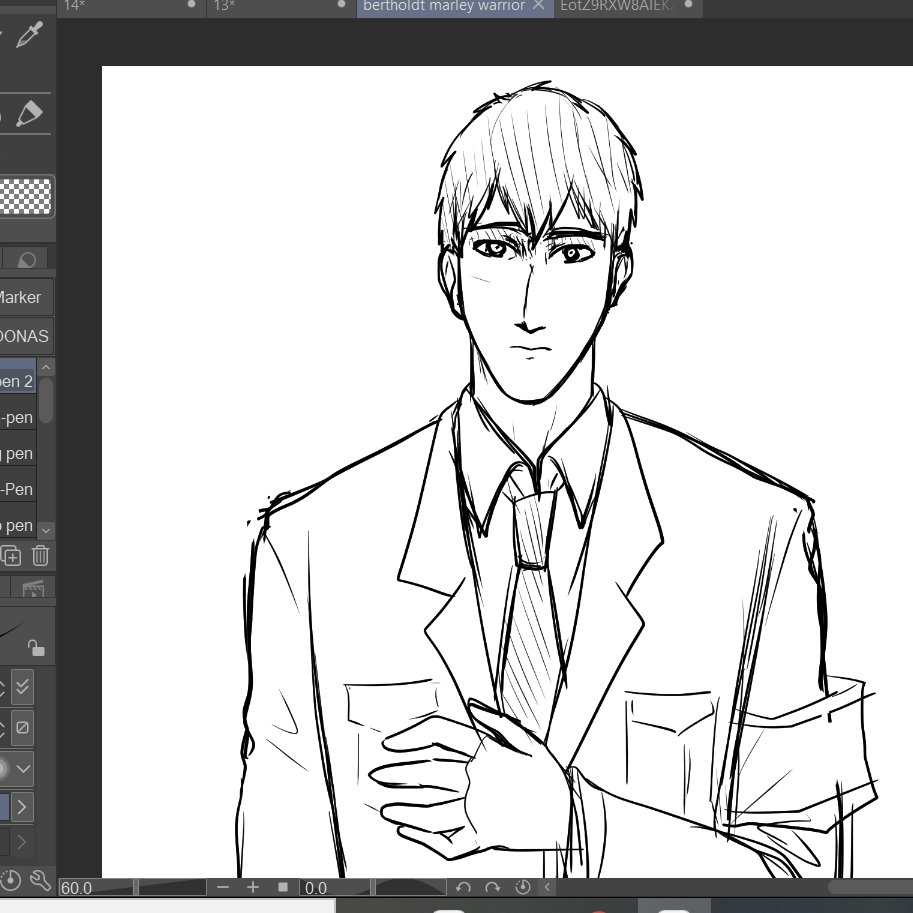
Task: Open the brush tip dropdown arrow
Action: (x=23, y=769)
